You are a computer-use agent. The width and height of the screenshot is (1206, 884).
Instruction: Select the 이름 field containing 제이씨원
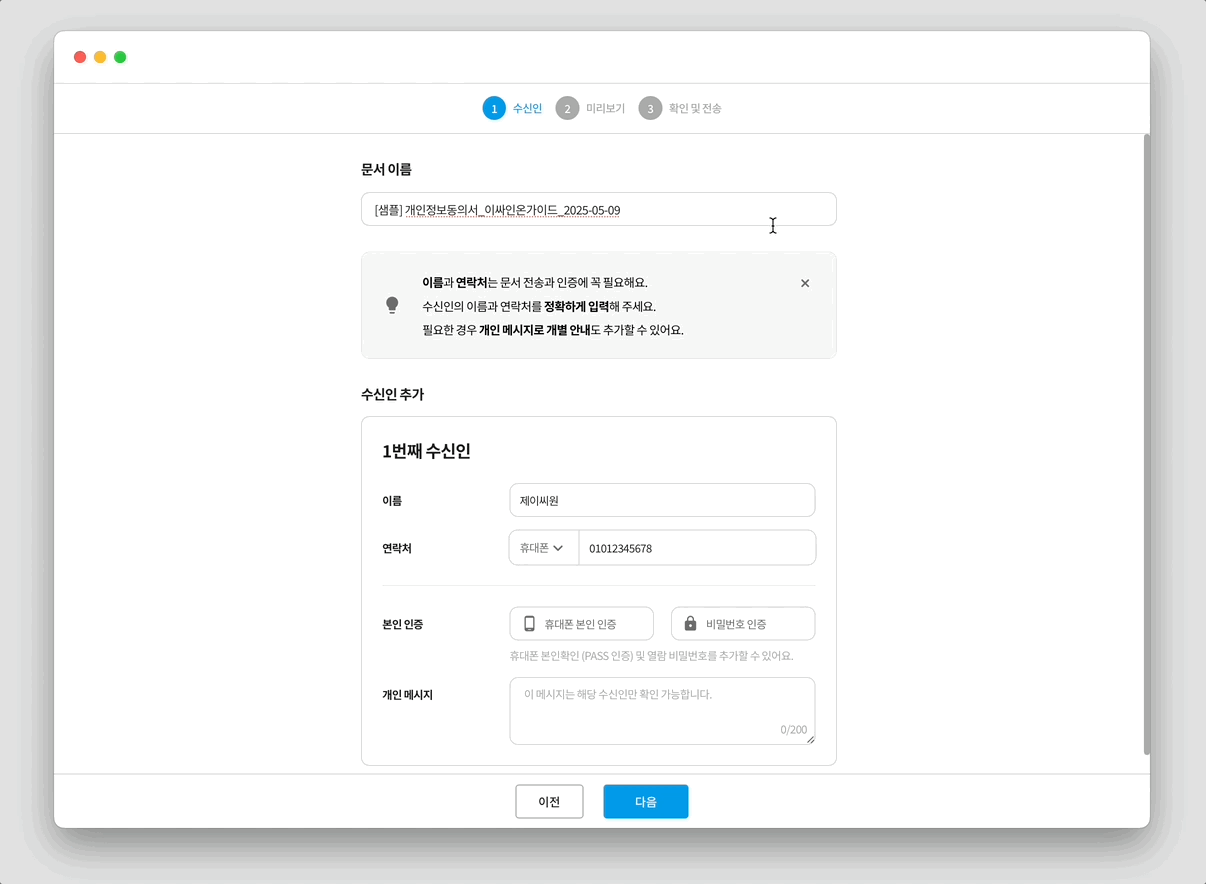coord(662,500)
